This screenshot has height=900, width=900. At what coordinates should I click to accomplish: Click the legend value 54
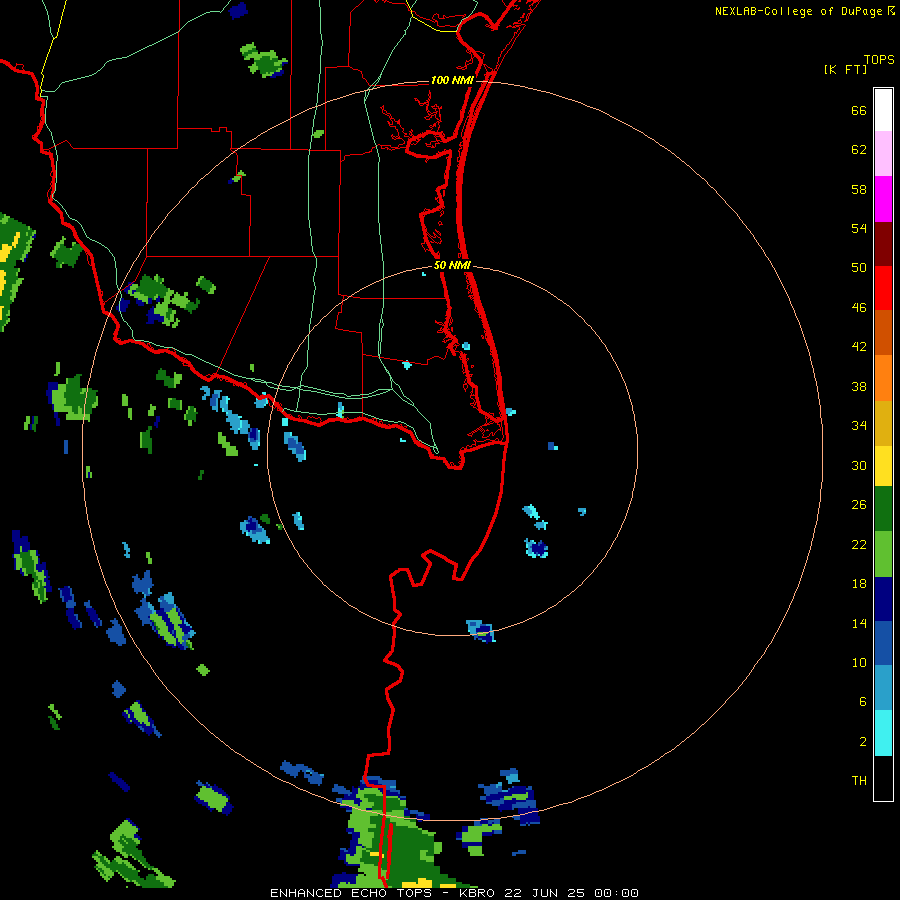859,228
